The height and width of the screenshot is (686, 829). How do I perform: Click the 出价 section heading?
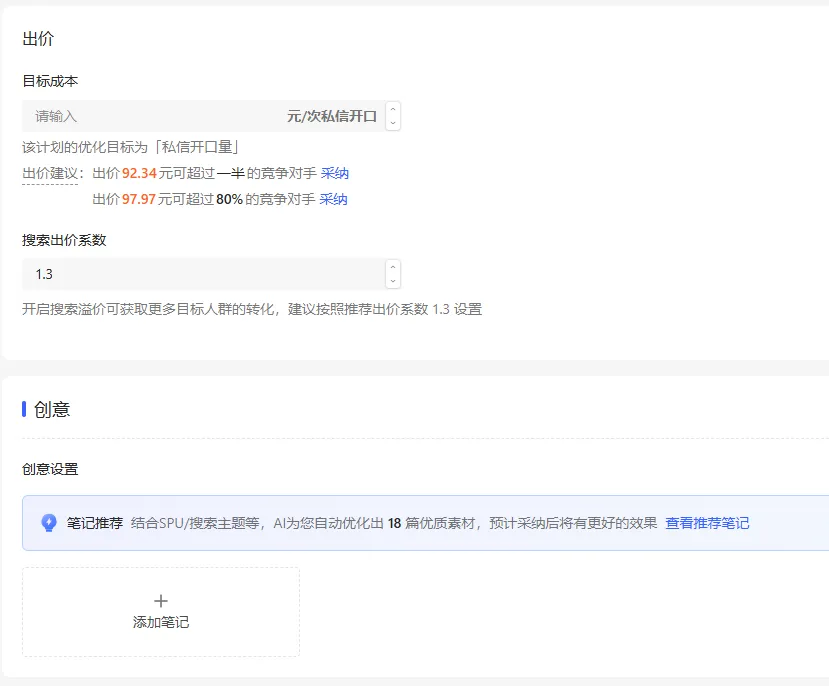(38, 38)
